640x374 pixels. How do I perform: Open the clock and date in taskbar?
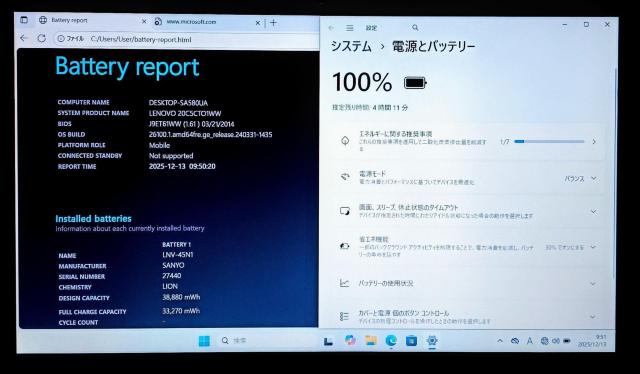click(x=592, y=341)
